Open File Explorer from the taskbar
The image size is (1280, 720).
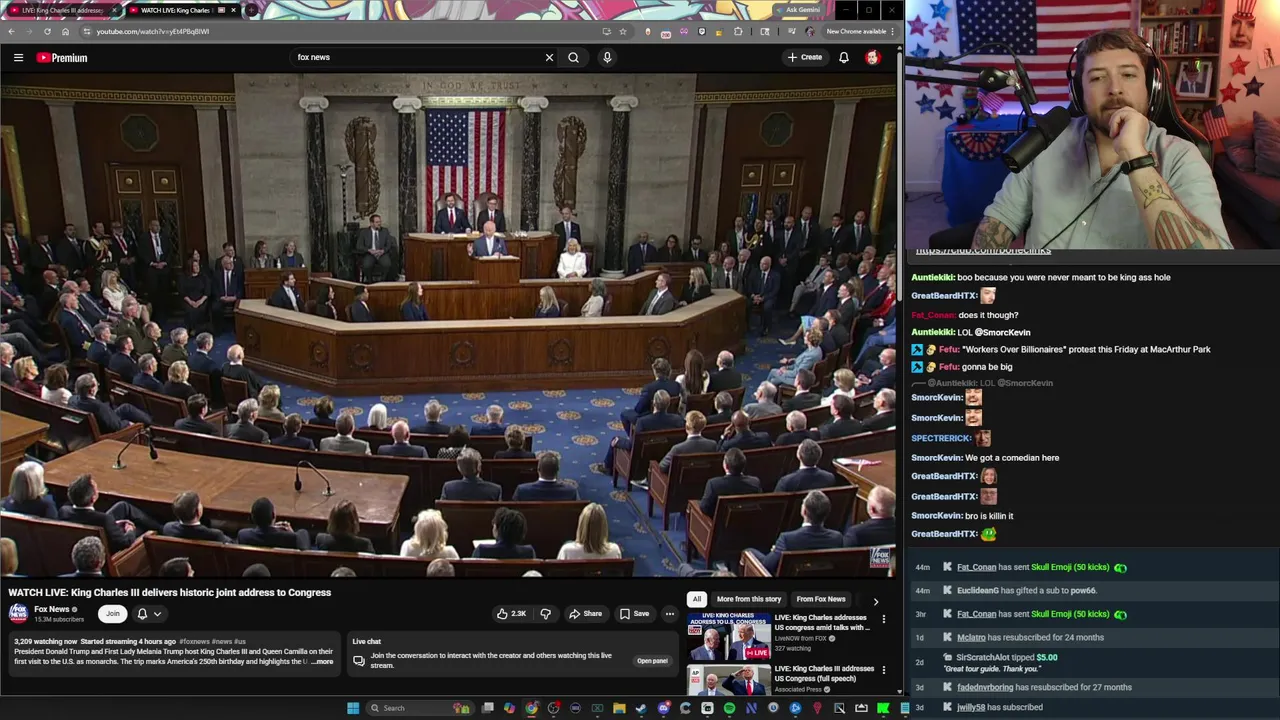(x=619, y=708)
